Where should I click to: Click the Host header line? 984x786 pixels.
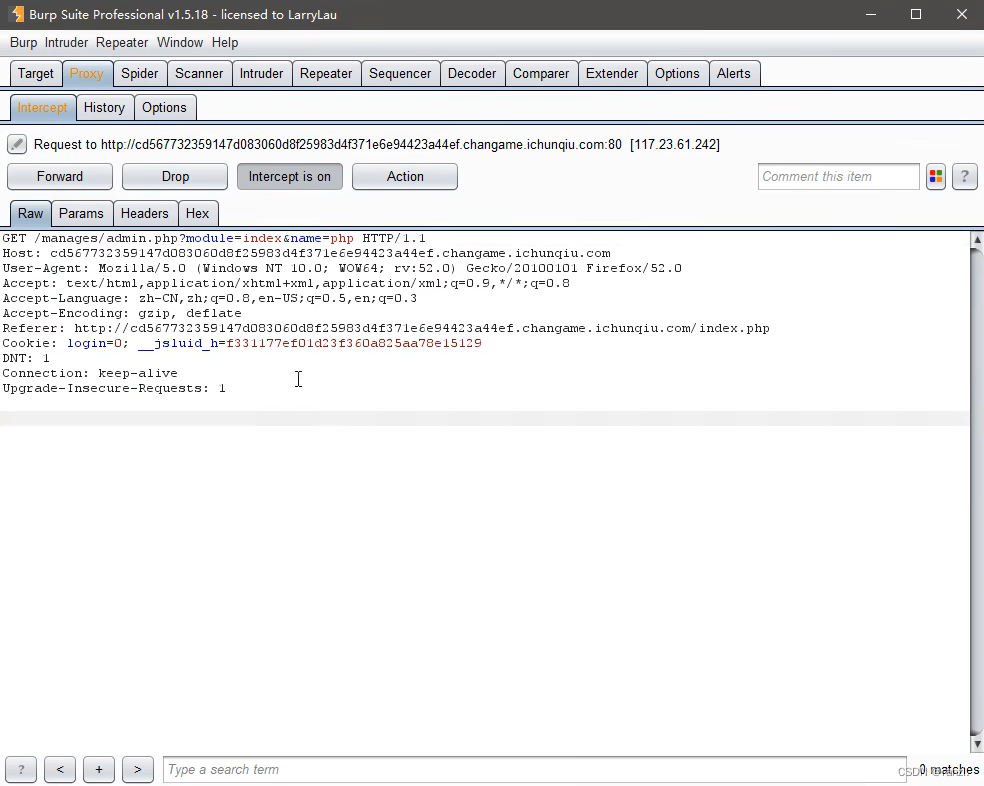[x=306, y=254]
